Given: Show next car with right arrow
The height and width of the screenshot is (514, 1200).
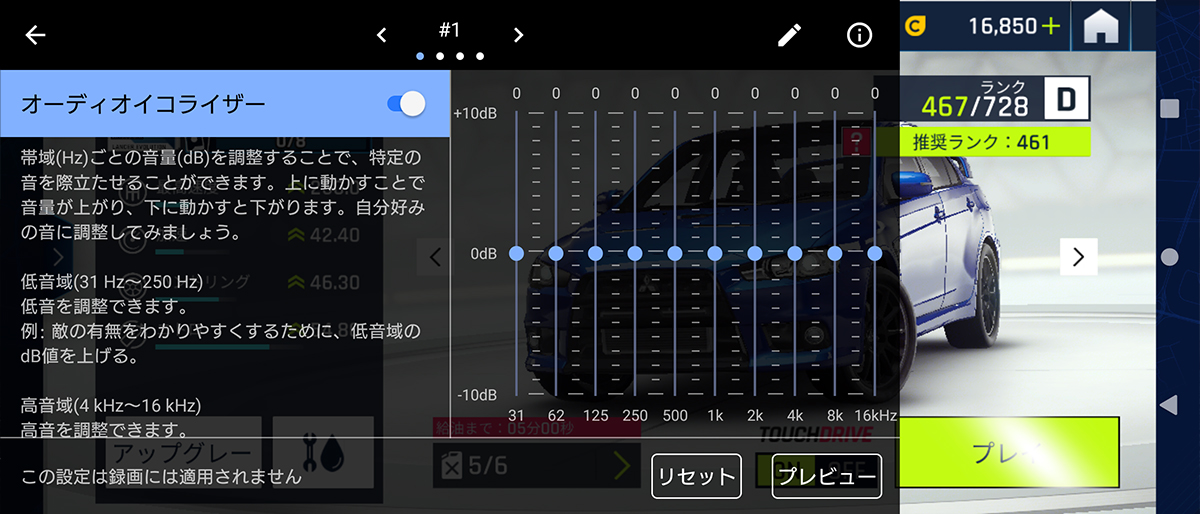Looking at the screenshot, I should [1078, 257].
